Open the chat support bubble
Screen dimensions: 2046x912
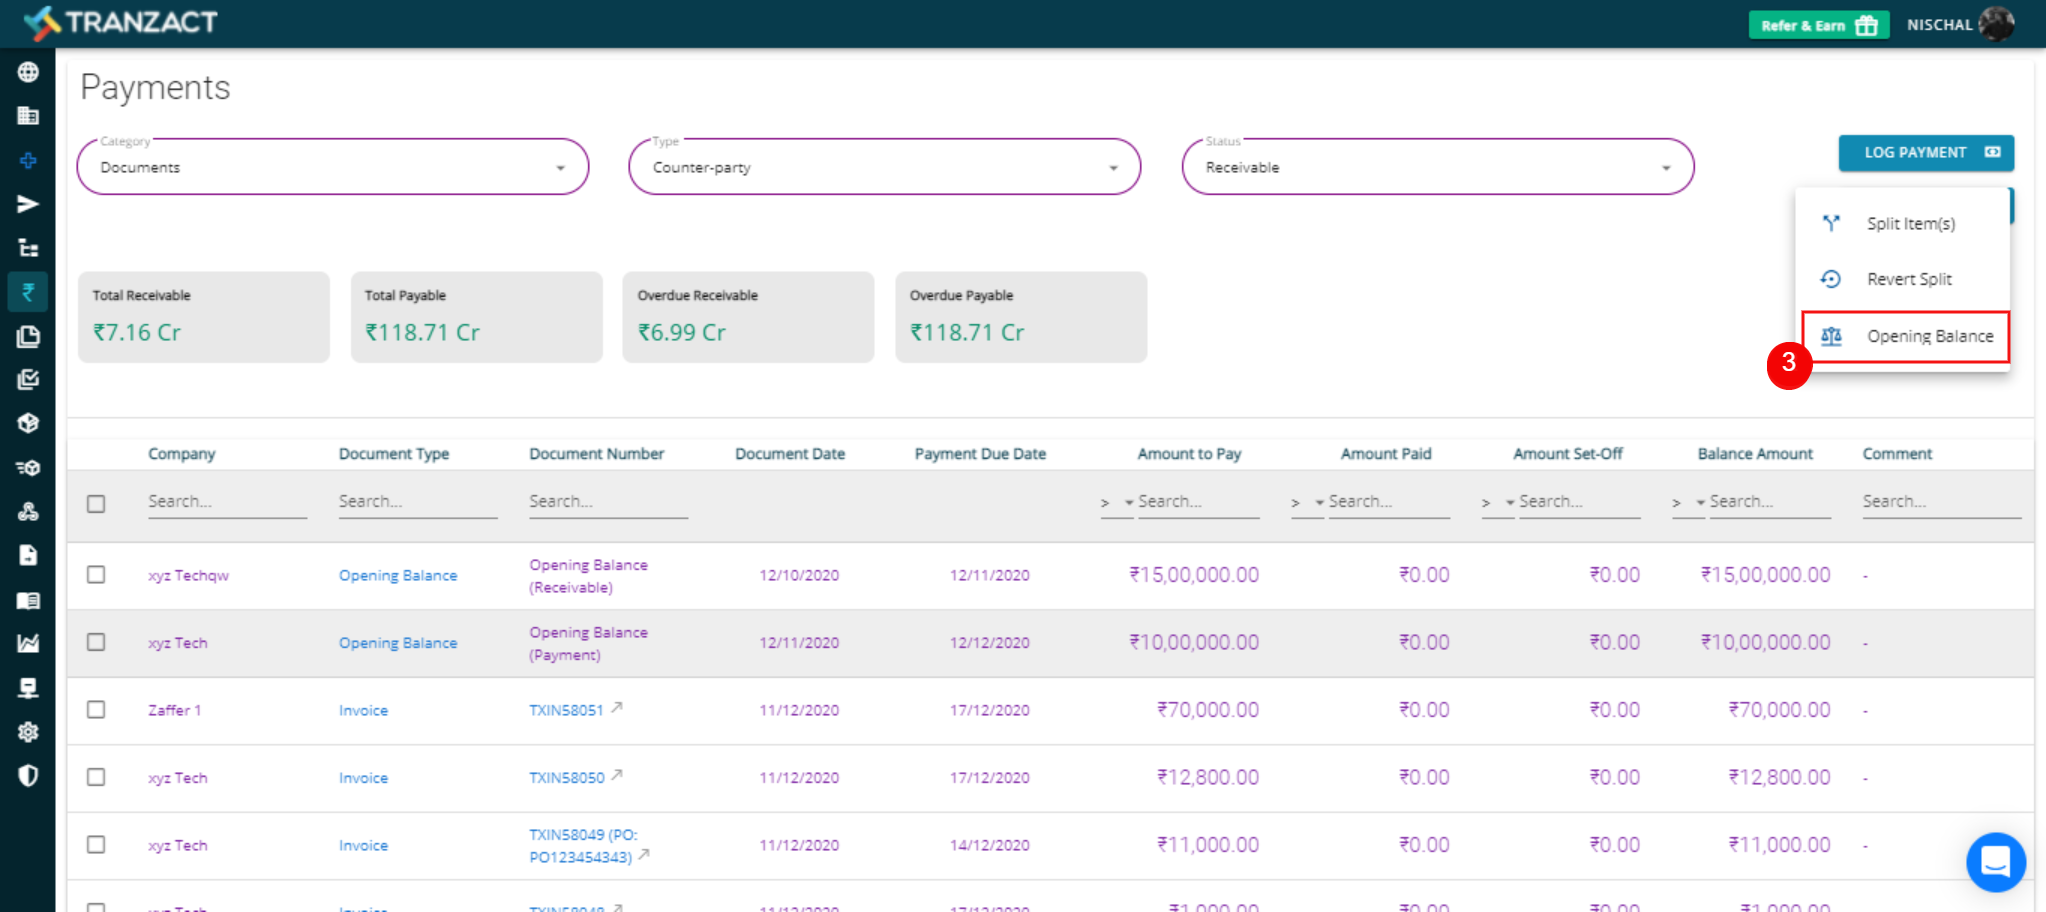[1995, 861]
